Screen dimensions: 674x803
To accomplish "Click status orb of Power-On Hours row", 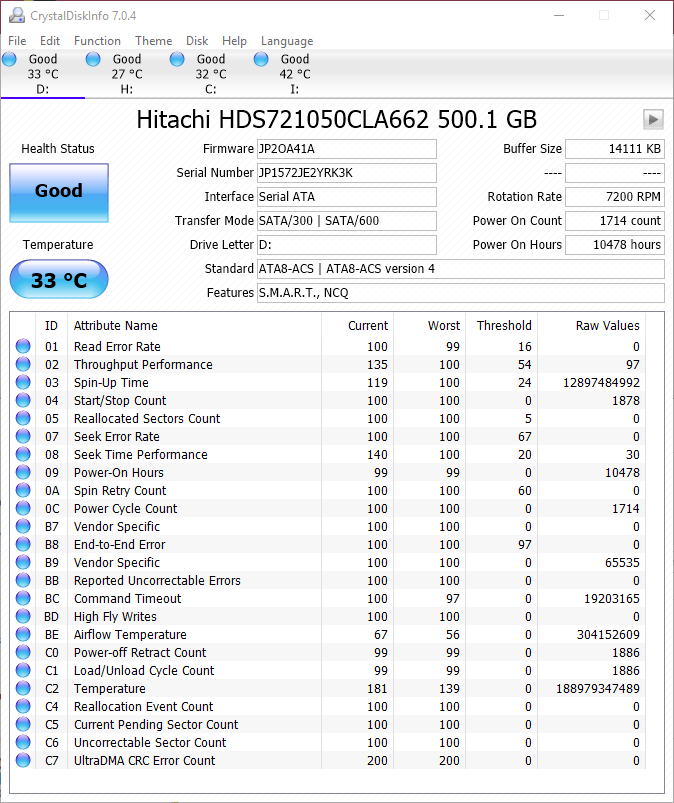I will [x=23, y=472].
